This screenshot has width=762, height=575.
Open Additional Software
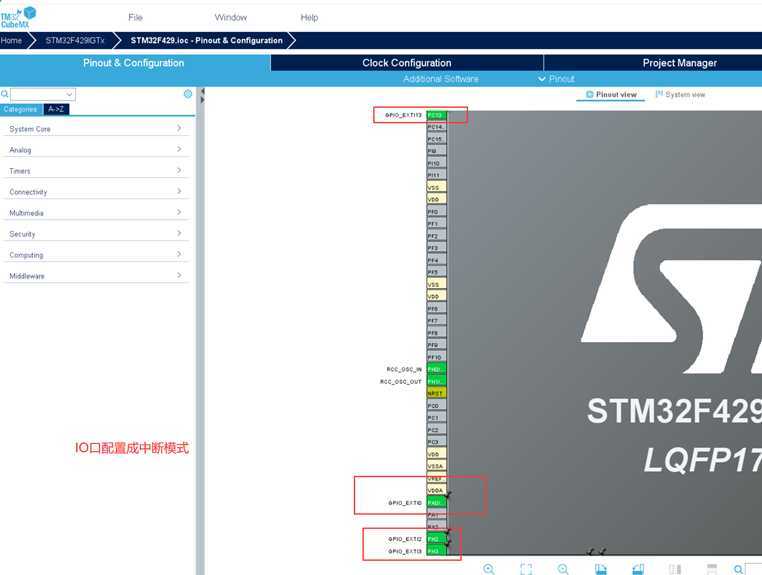tap(441, 79)
